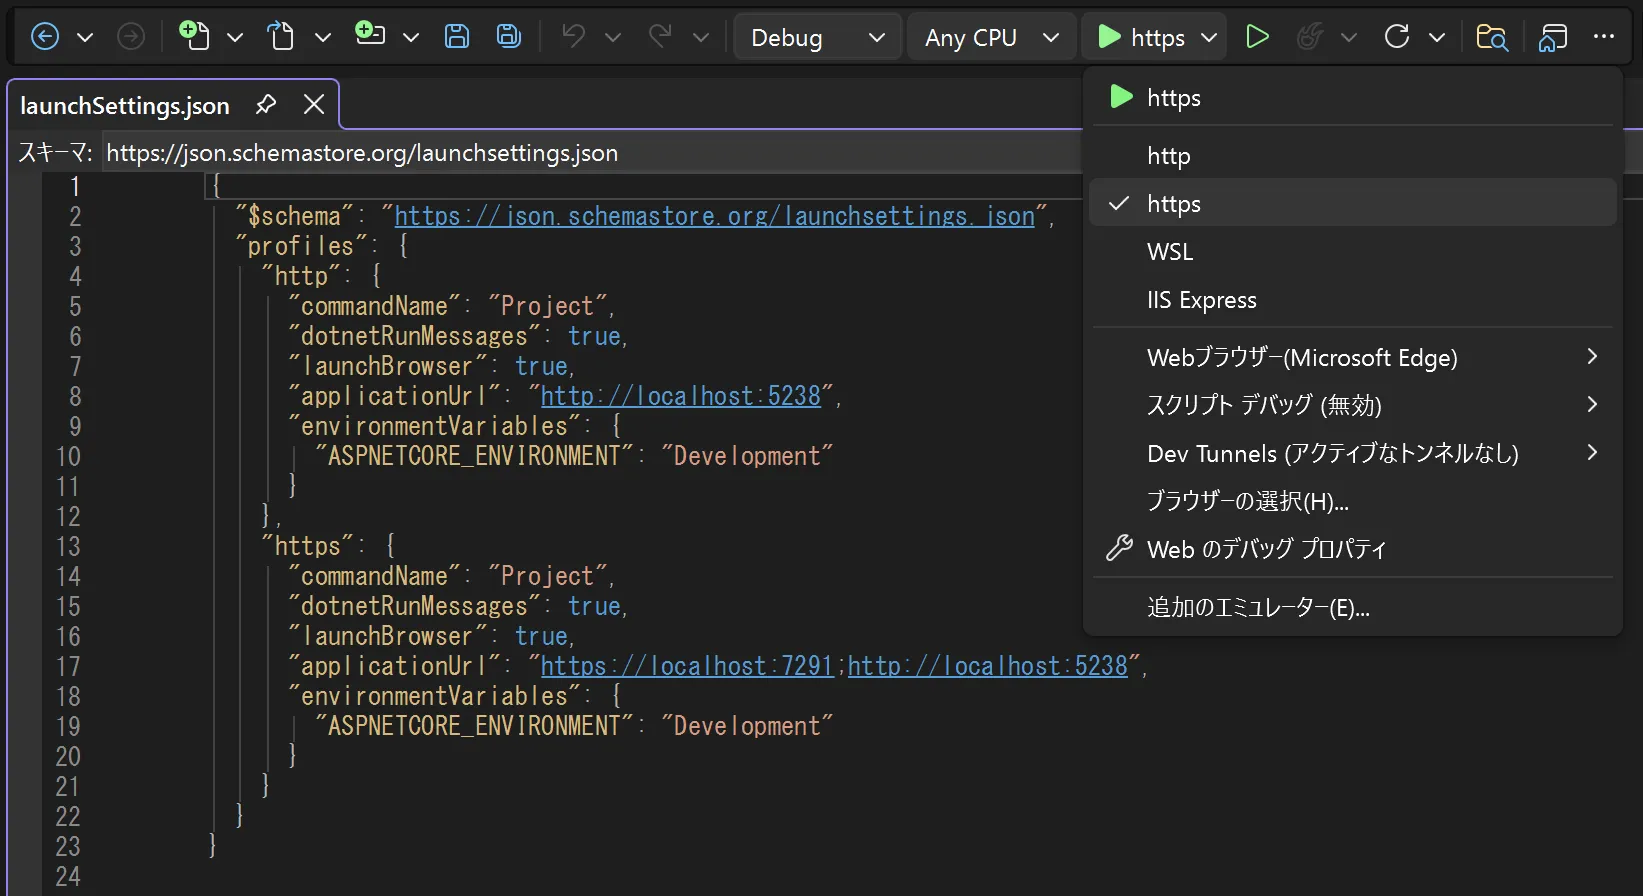The image size is (1643, 896).
Task: Open Web のデバッグ プロパティ menu item
Action: [1352, 549]
